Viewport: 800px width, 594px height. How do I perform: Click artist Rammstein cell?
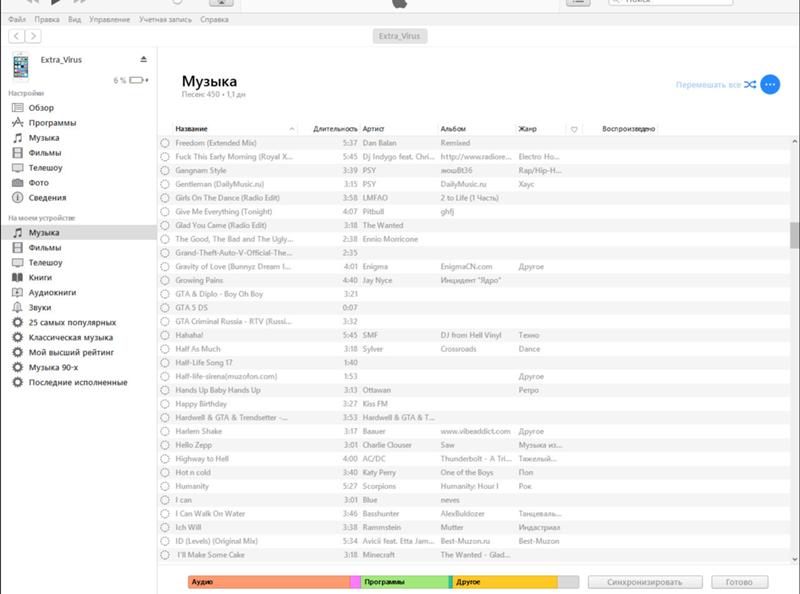pos(382,527)
